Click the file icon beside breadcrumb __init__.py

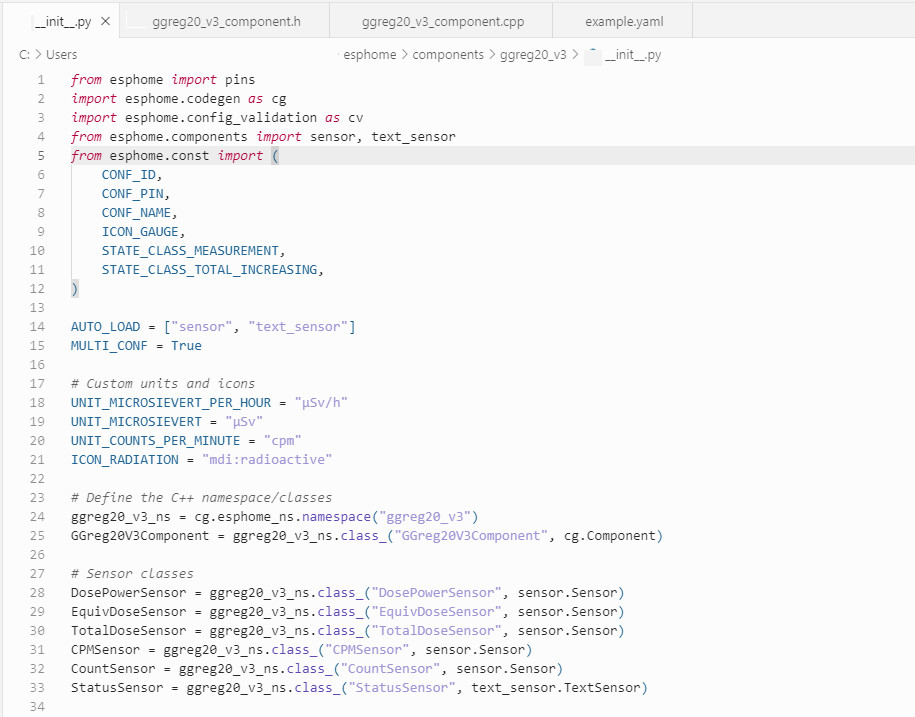(592, 55)
